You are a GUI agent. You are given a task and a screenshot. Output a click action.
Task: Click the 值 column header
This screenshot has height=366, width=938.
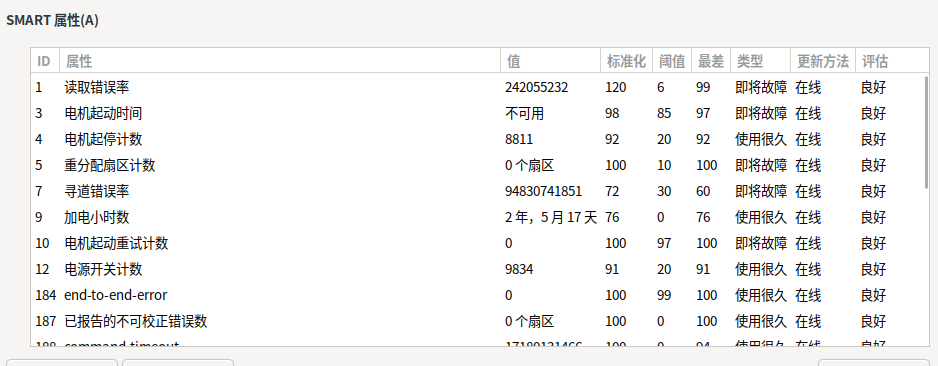(550, 61)
